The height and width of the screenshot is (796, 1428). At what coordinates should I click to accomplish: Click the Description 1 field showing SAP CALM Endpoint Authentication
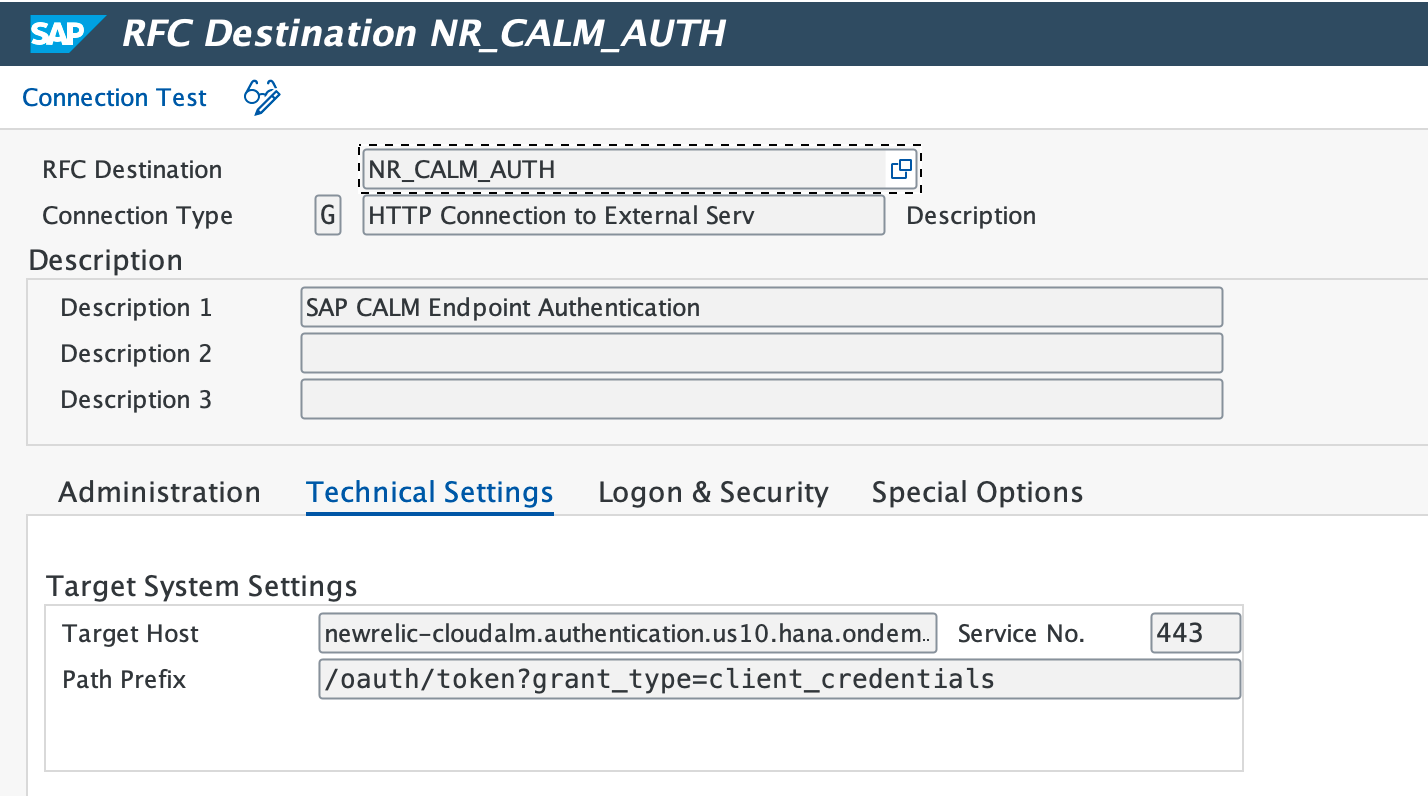click(x=760, y=307)
